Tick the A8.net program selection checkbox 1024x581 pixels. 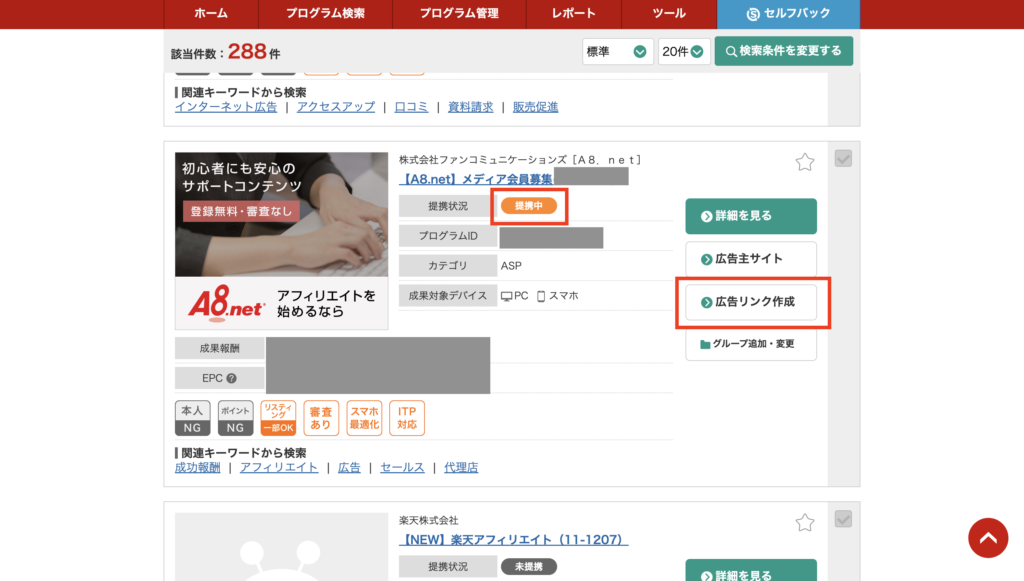click(843, 159)
